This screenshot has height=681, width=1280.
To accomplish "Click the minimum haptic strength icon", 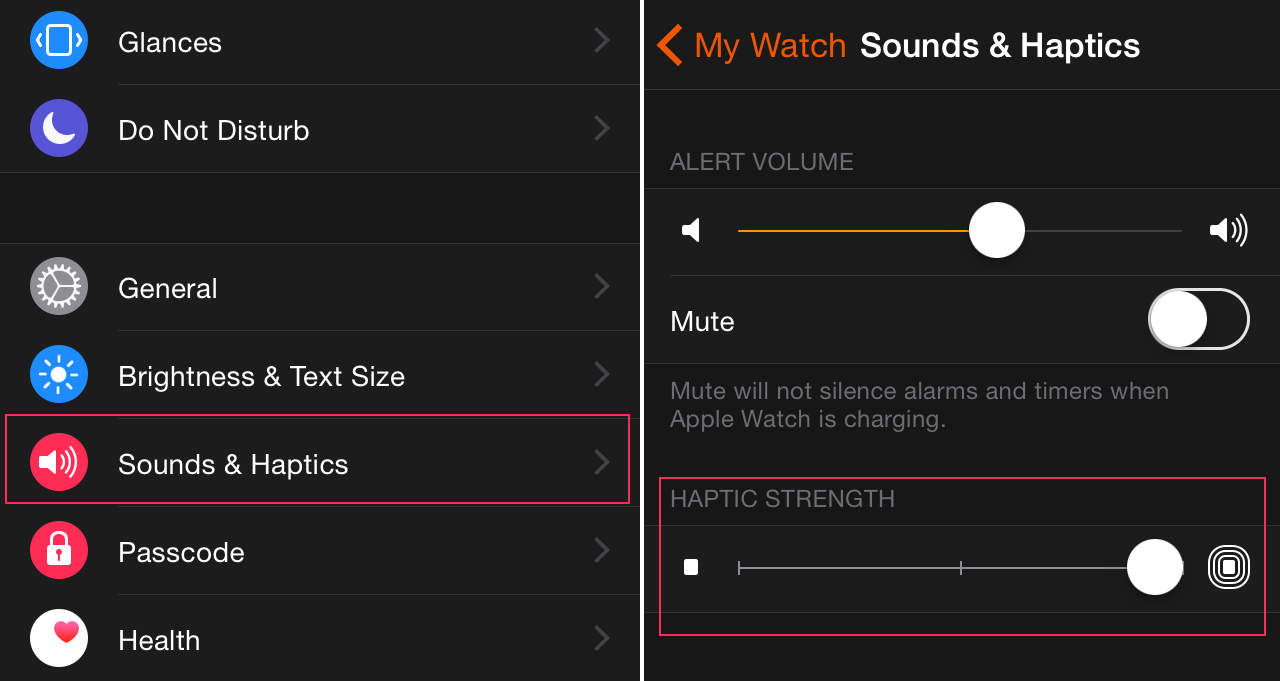I will pos(691,568).
